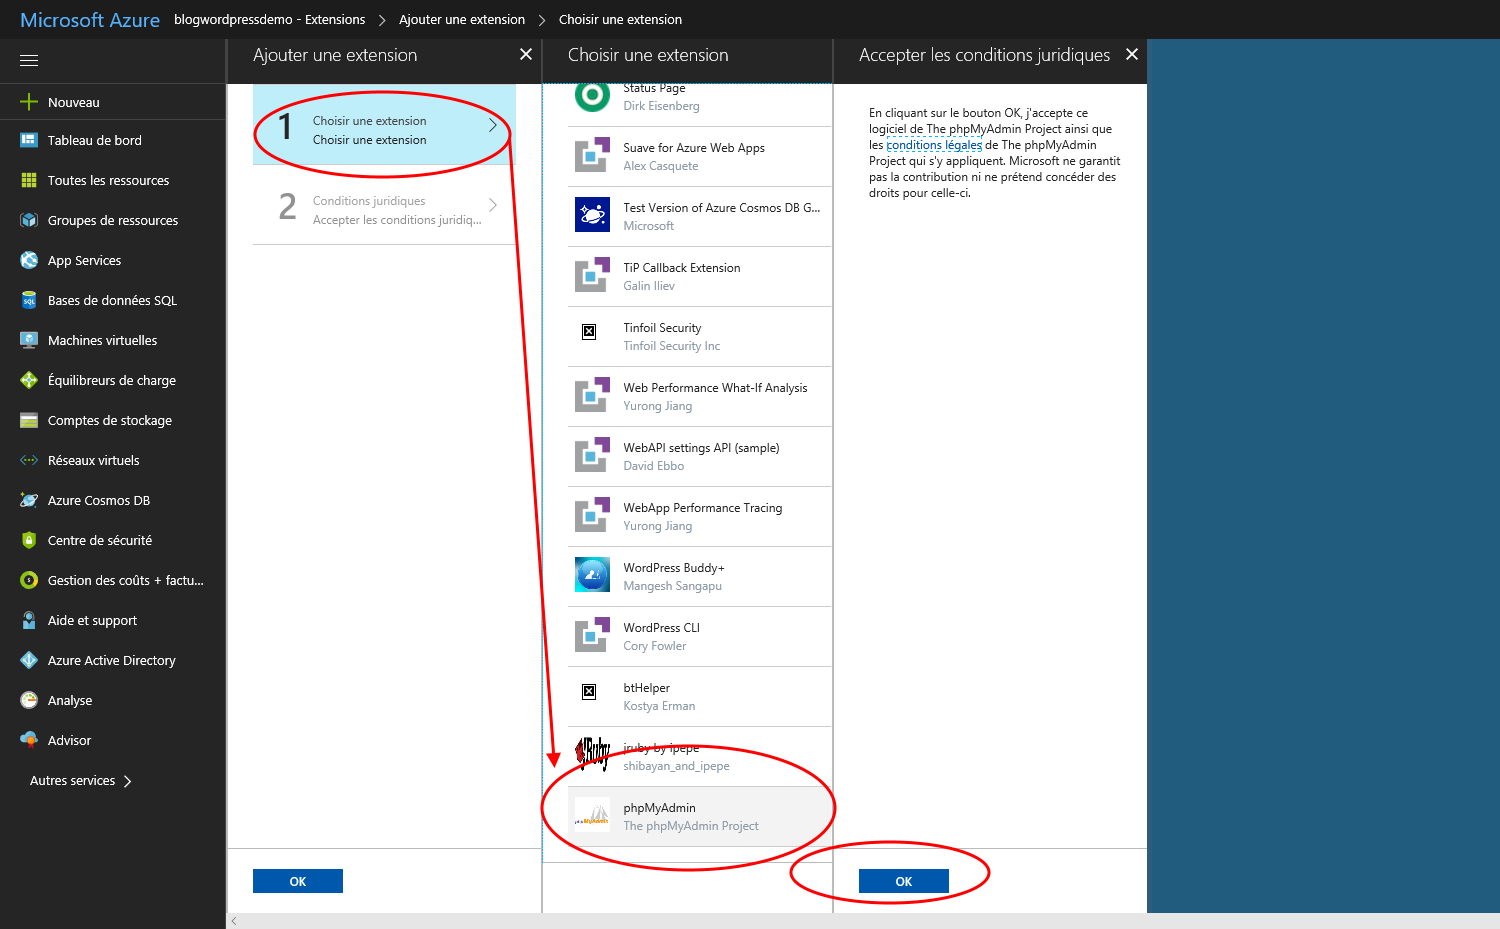Click the Test Version of Azure Cosmos DB icon
Screen dimensions: 1500x929
(592, 215)
